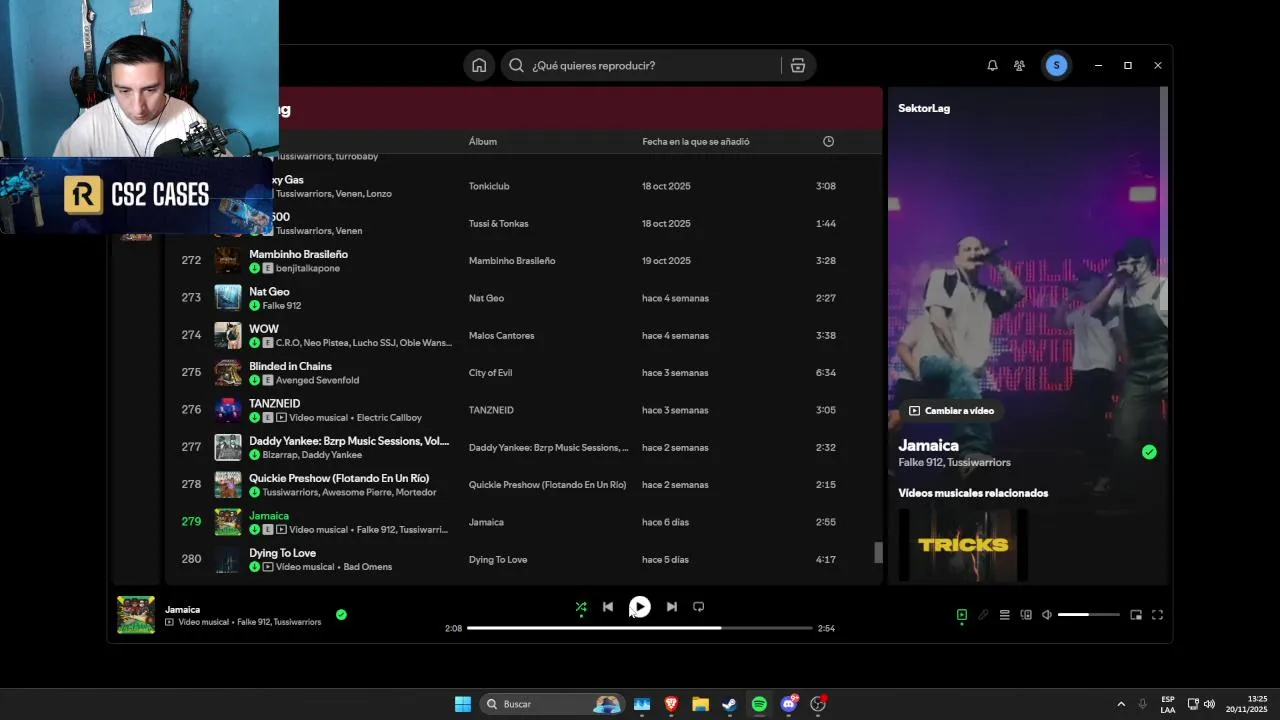The image size is (1280, 720).
Task: Open Connect to a device
Action: pyautogui.click(x=1026, y=615)
